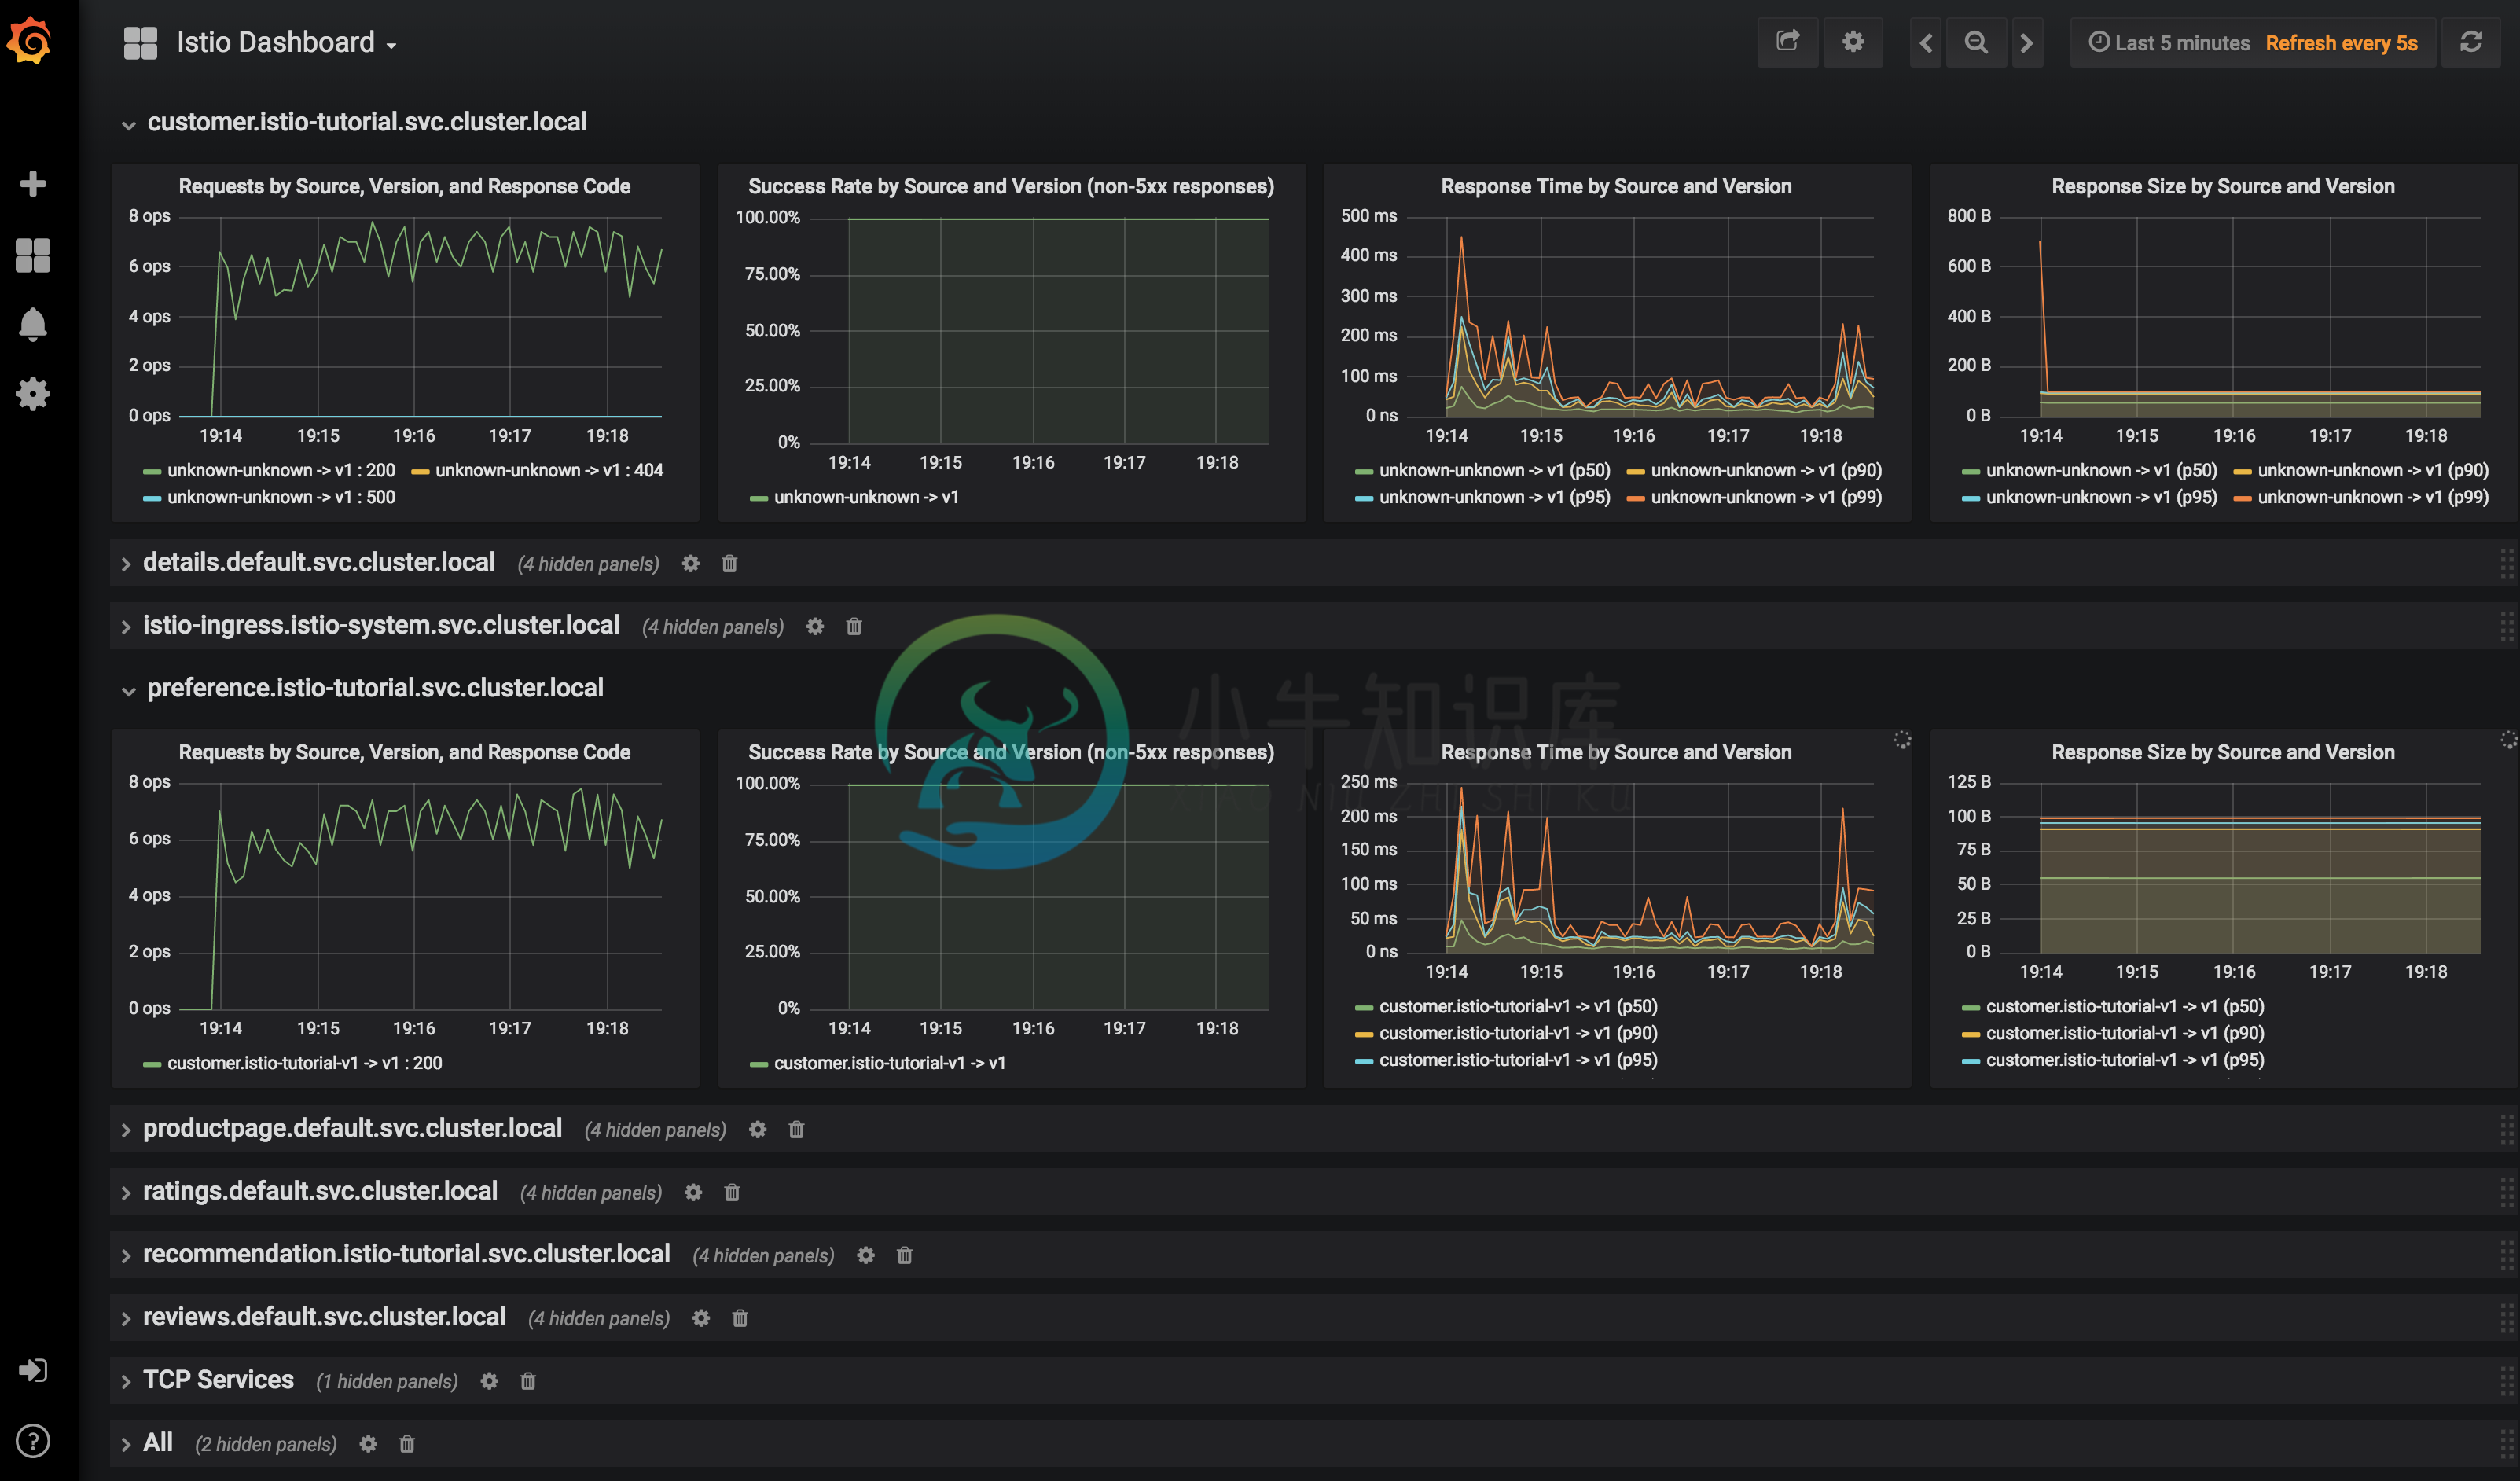The width and height of the screenshot is (2520, 1481).
Task: Delete the productpage row with trash icon
Action: click(797, 1130)
